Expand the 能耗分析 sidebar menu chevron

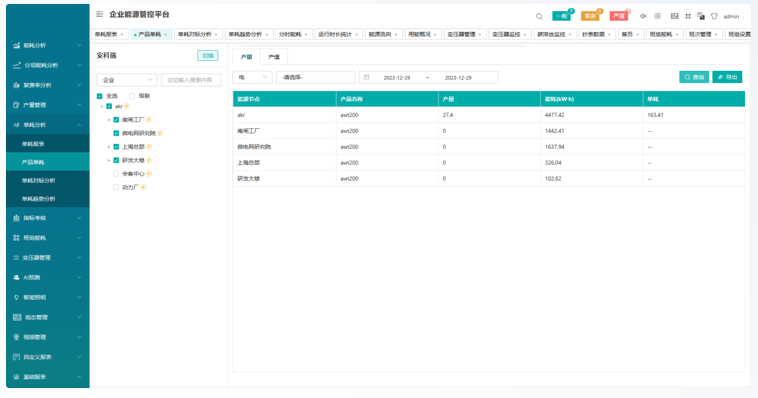79,45
